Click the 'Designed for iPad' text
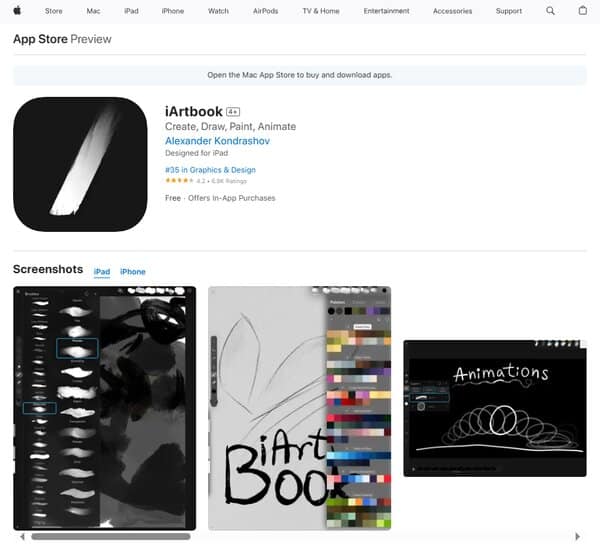The height and width of the screenshot is (550, 600). point(197,153)
